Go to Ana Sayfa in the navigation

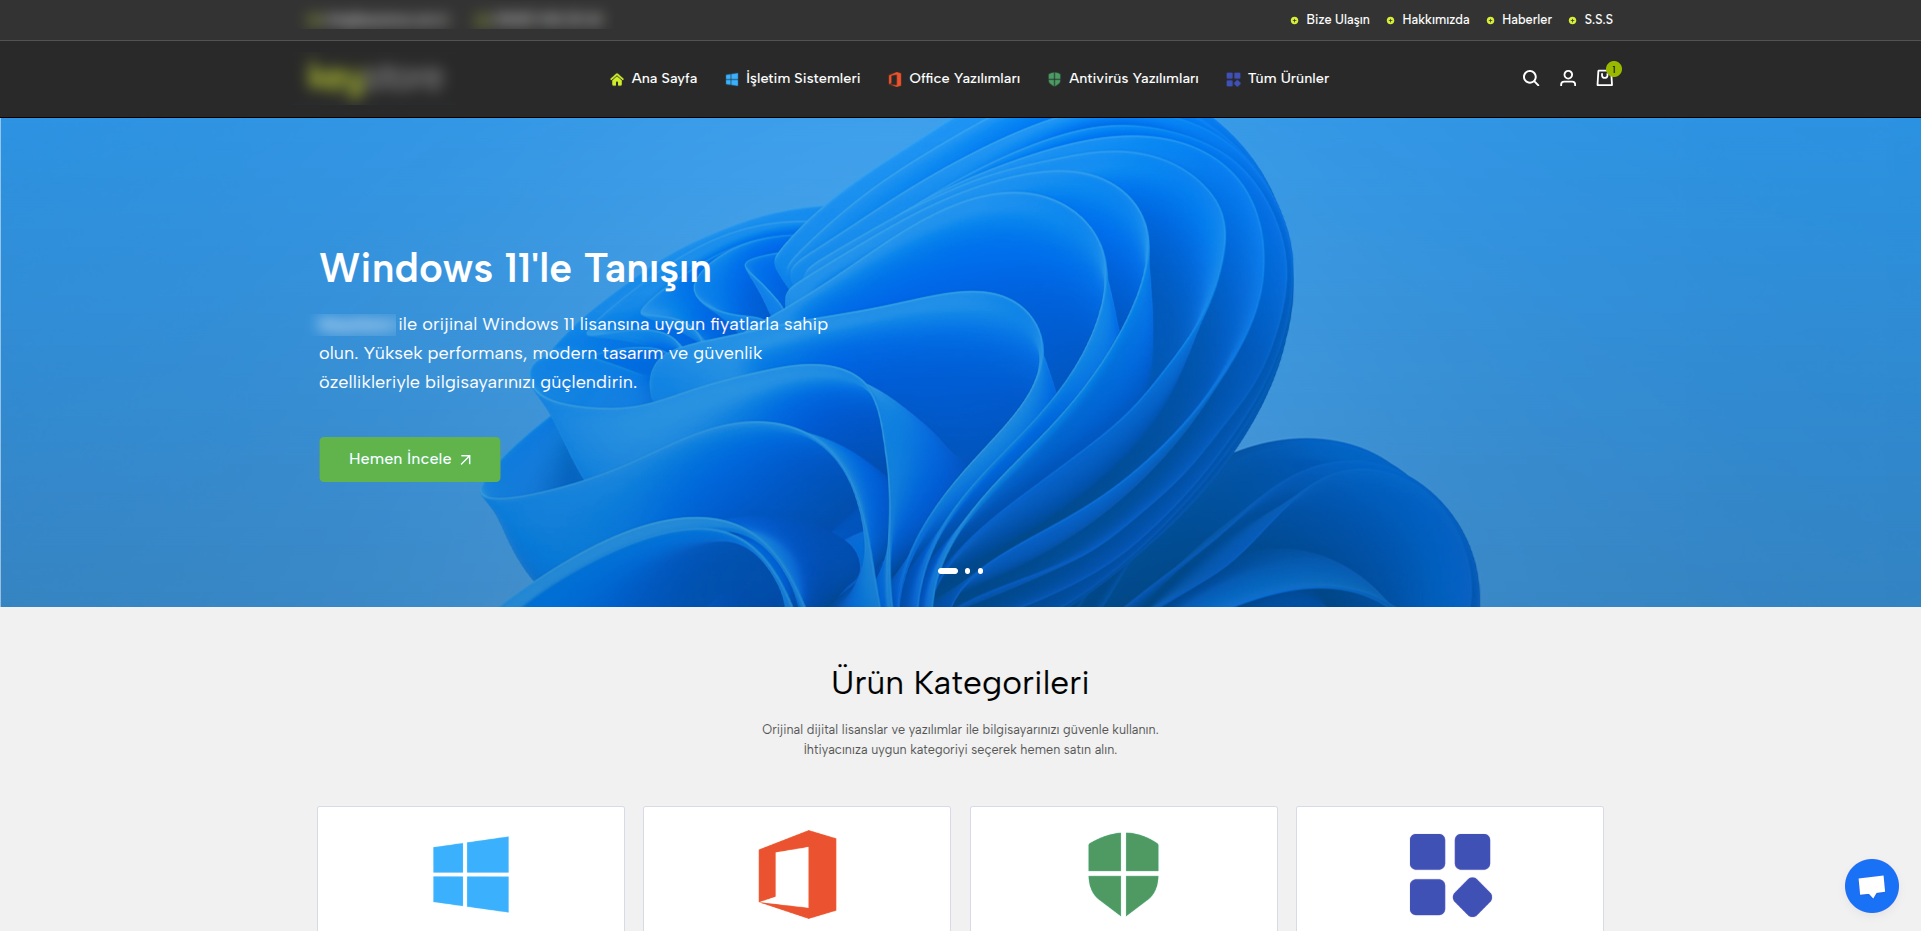(654, 78)
